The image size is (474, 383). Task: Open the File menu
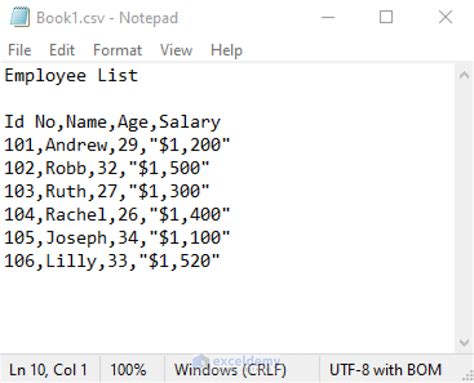pyautogui.click(x=20, y=50)
